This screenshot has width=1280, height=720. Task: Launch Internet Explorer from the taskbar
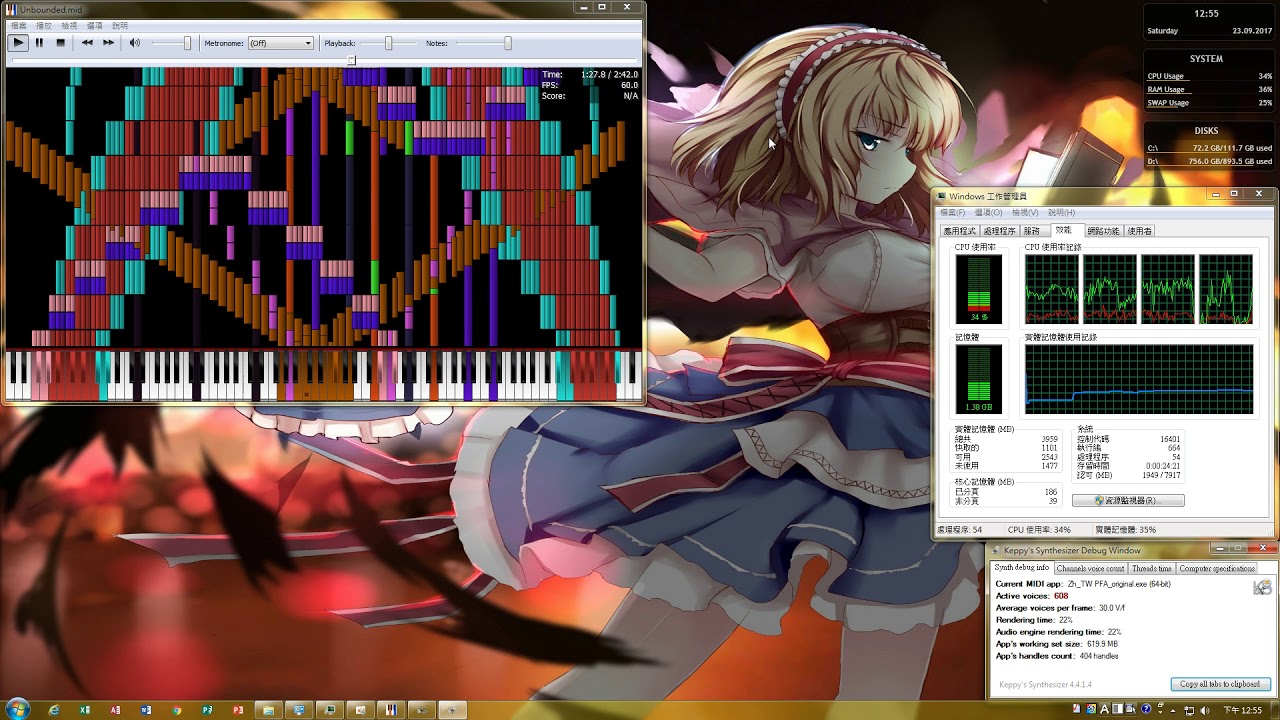tap(54, 710)
